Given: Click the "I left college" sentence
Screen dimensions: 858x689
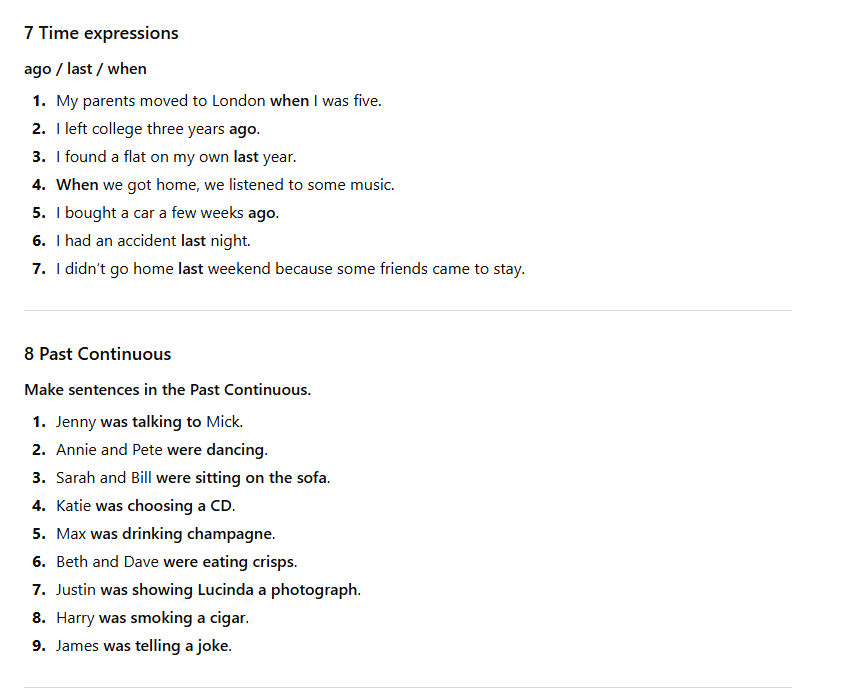Looking at the screenshot, I should [157, 129].
